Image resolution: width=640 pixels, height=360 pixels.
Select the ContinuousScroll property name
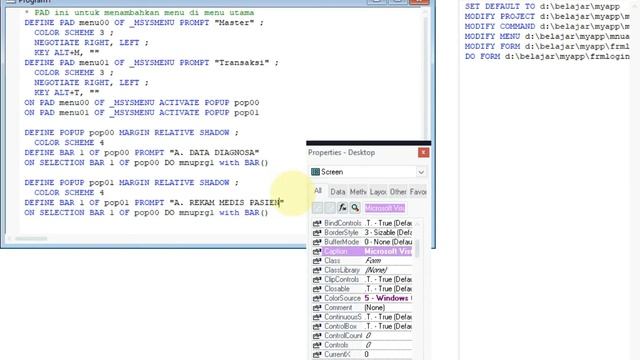click(x=343, y=317)
